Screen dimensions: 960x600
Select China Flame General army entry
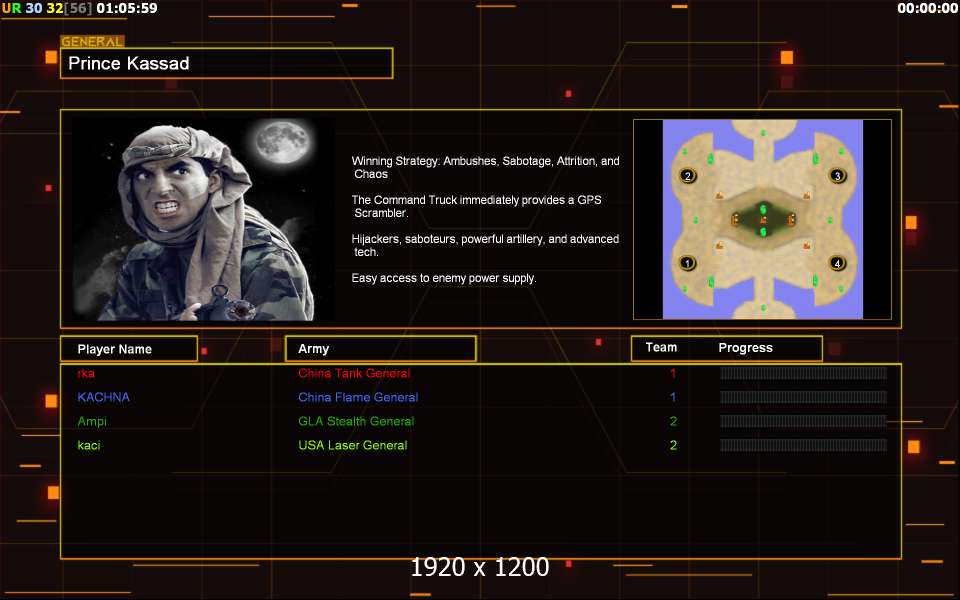click(358, 397)
